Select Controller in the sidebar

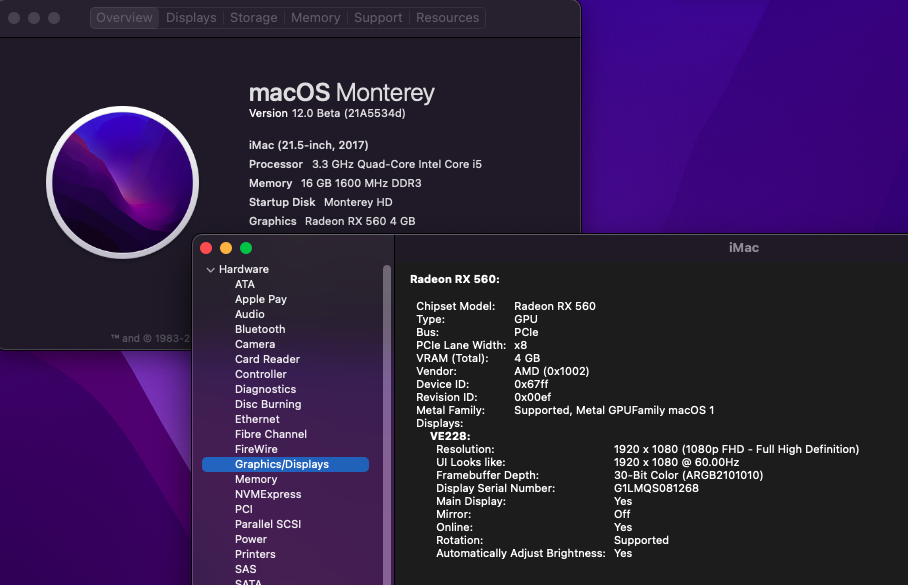(x=261, y=375)
